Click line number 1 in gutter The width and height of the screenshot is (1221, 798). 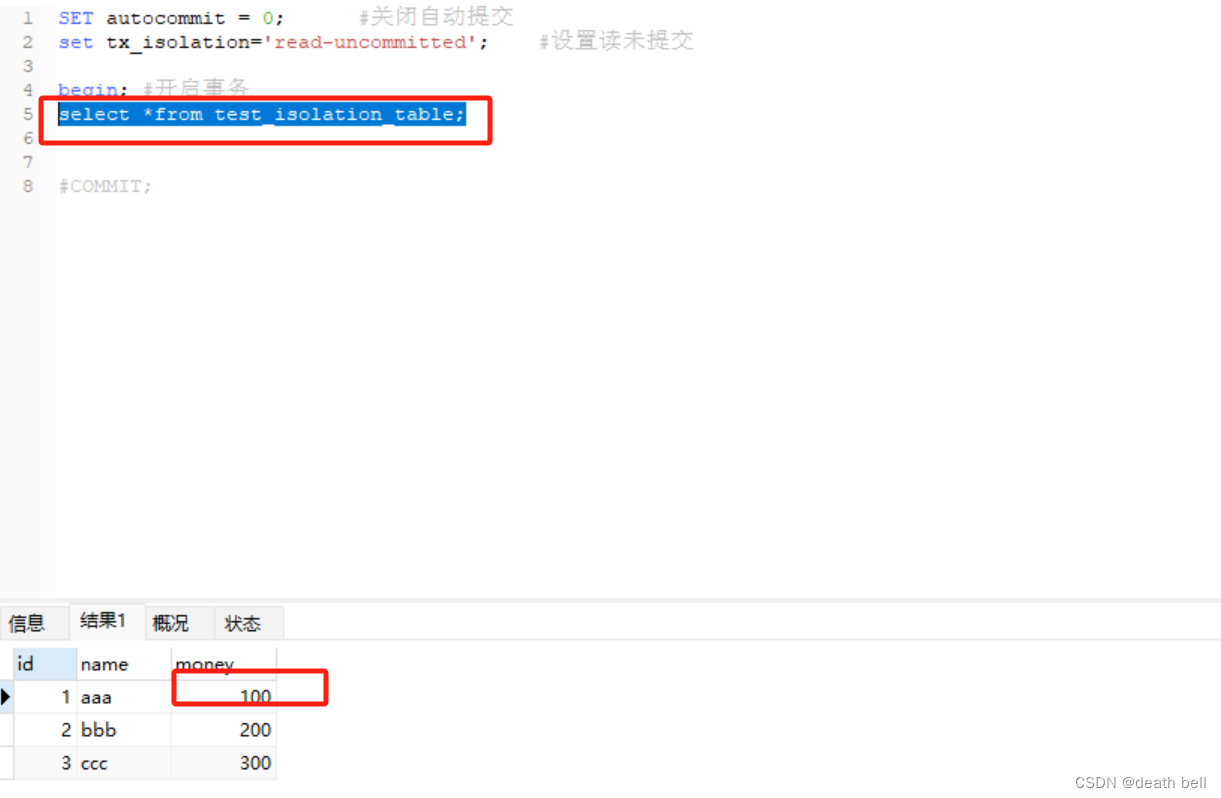point(28,18)
